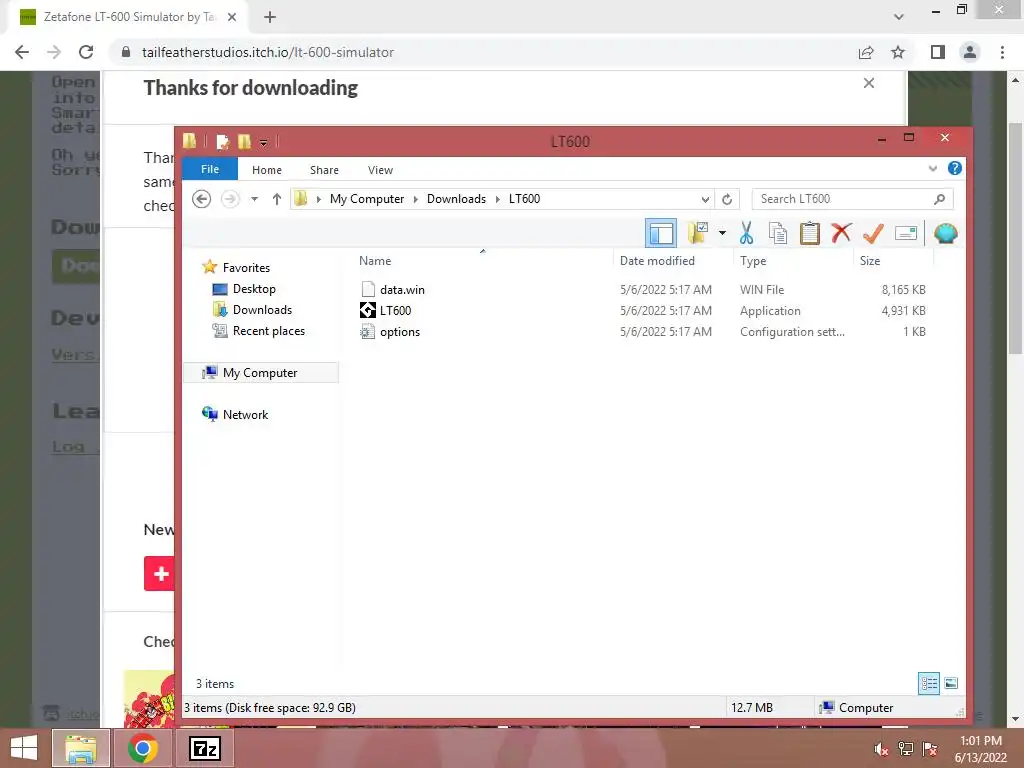Click LT600 in address breadcrumb

click(x=524, y=199)
